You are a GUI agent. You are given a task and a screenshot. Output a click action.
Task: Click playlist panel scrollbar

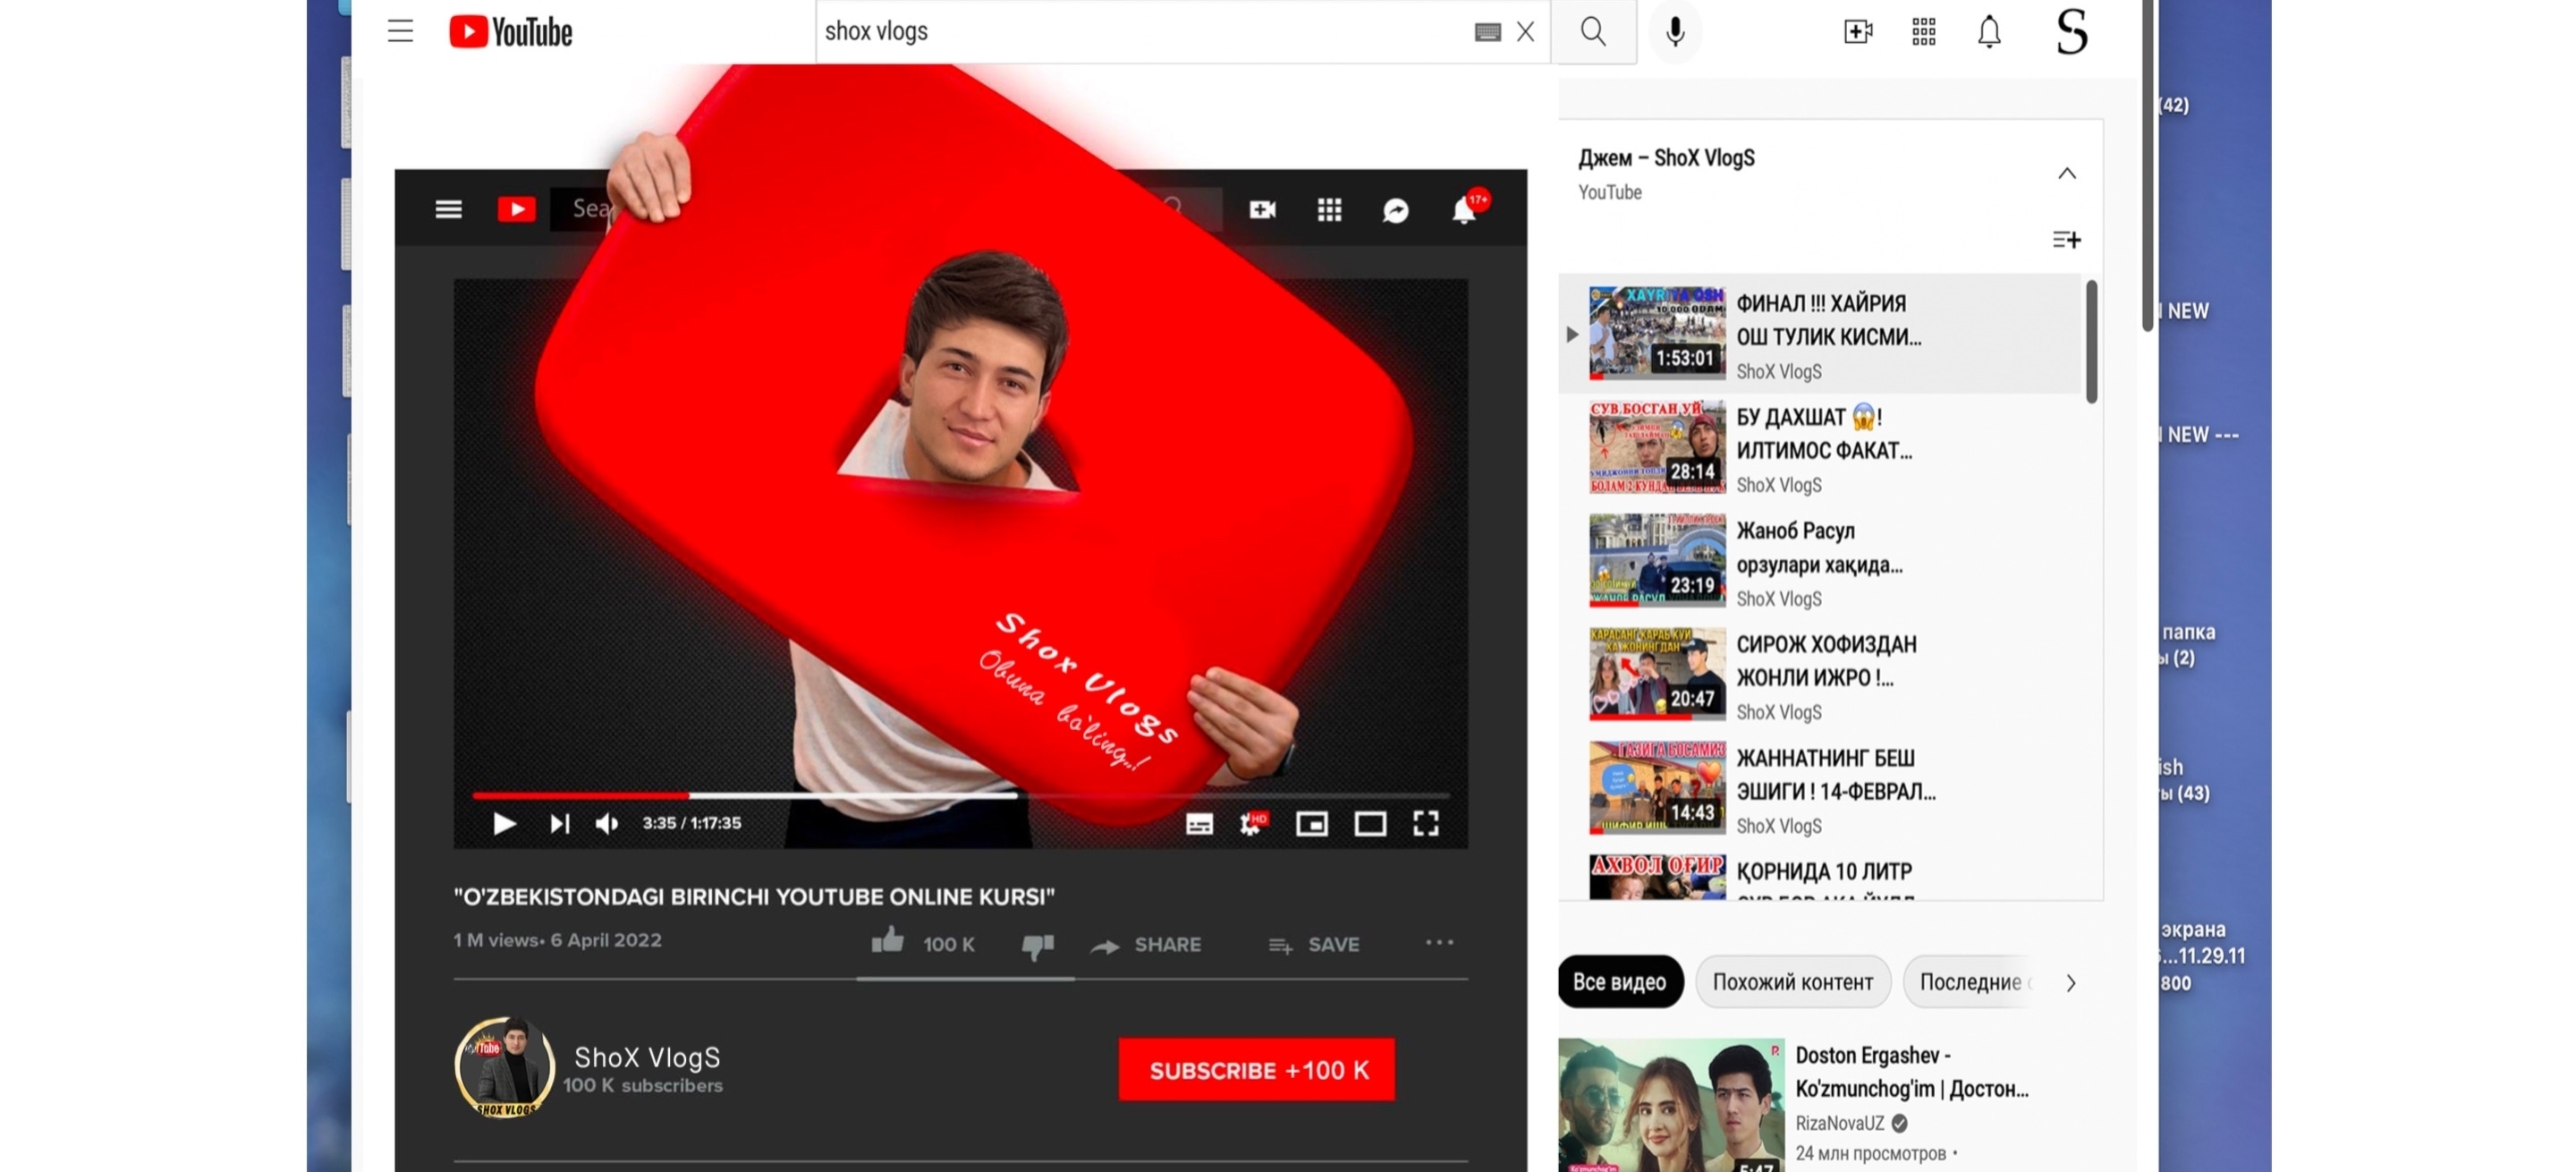(2091, 342)
